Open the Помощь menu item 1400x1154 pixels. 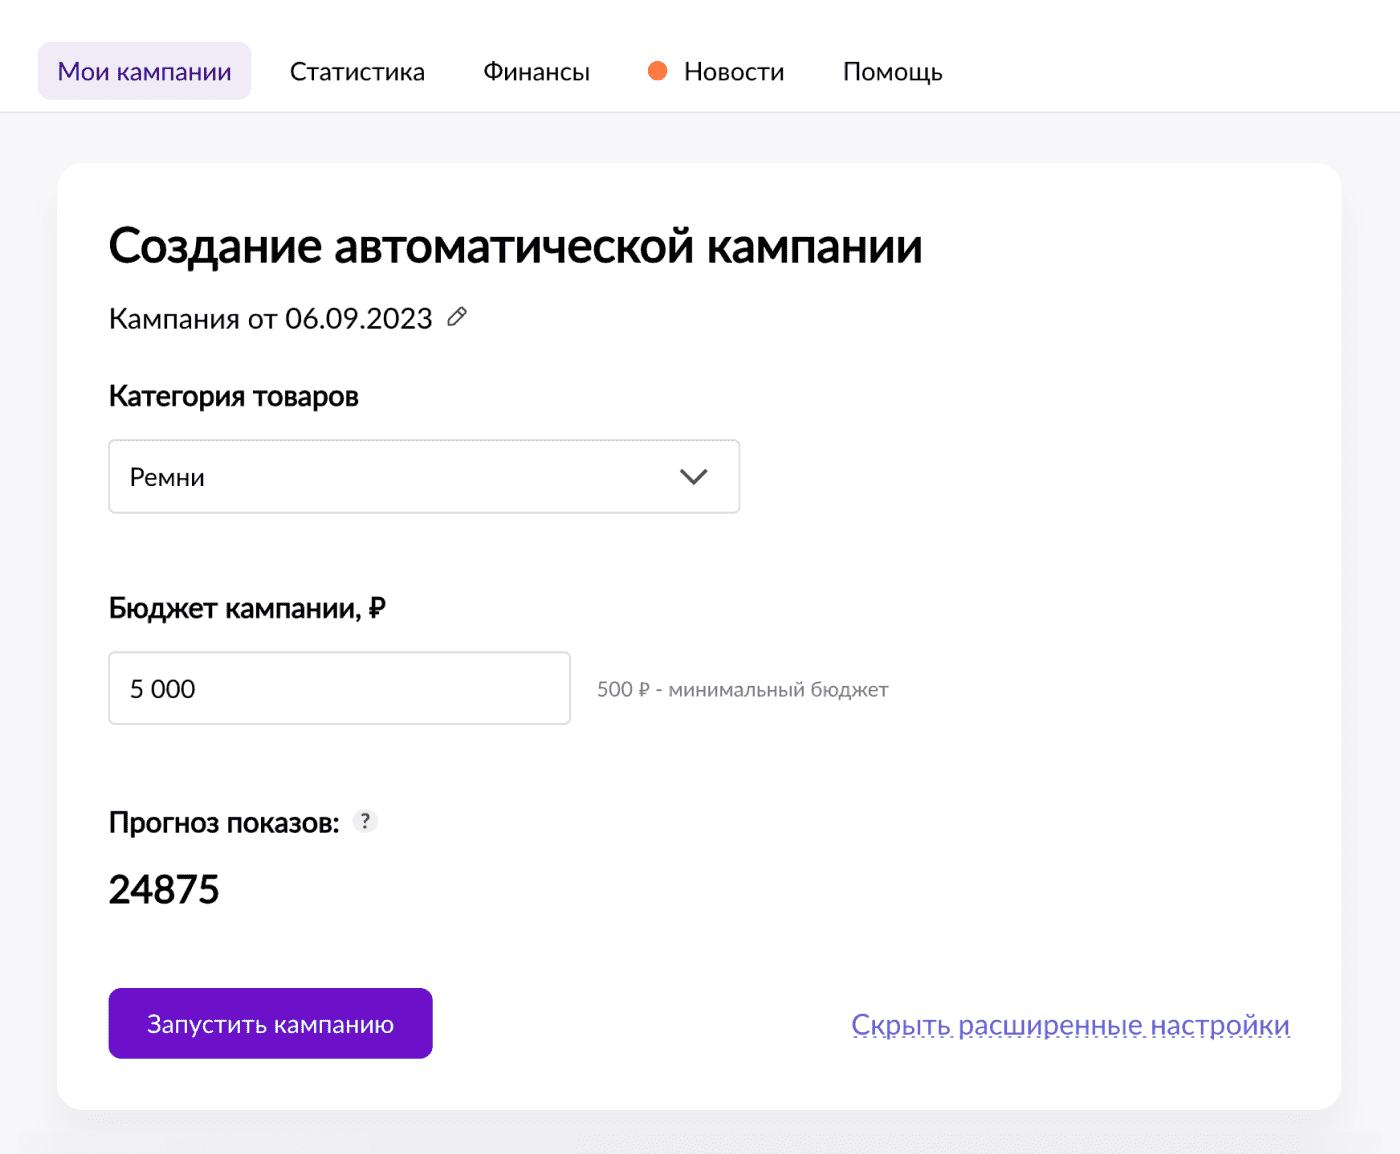click(x=893, y=72)
